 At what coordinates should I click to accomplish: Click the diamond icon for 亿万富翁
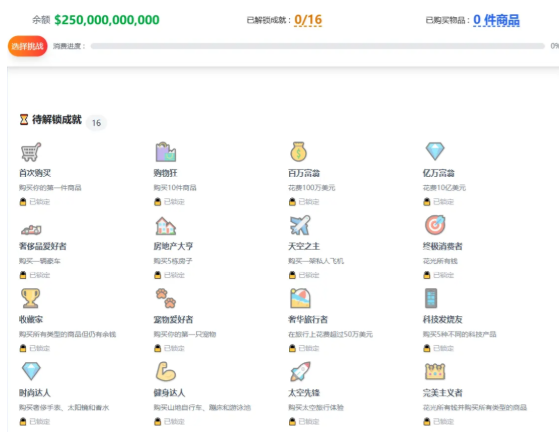coord(435,151)
